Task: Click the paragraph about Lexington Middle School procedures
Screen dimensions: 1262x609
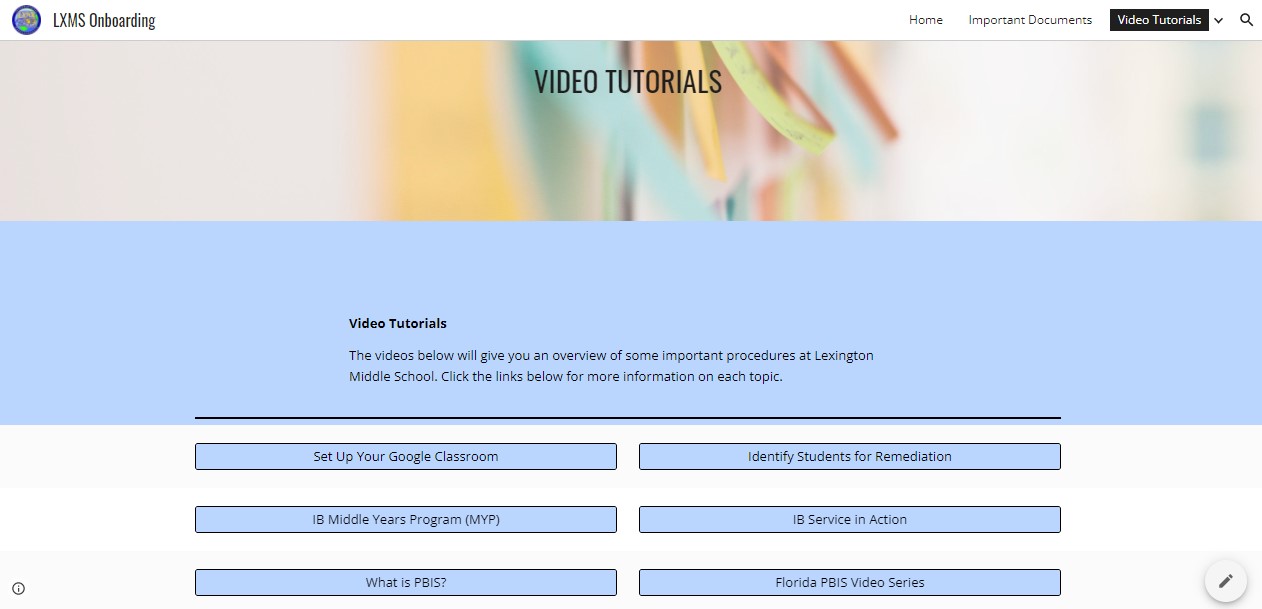Action: point(610,366)
